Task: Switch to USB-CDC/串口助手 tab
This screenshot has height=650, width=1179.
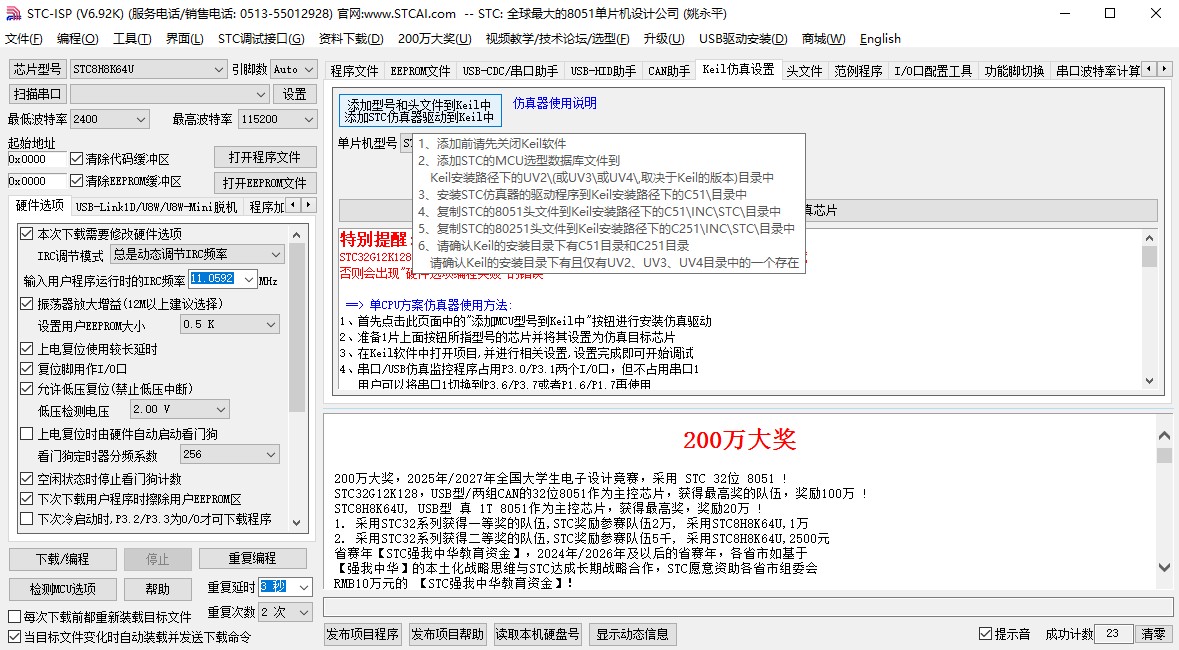Action: pos(511,71)
